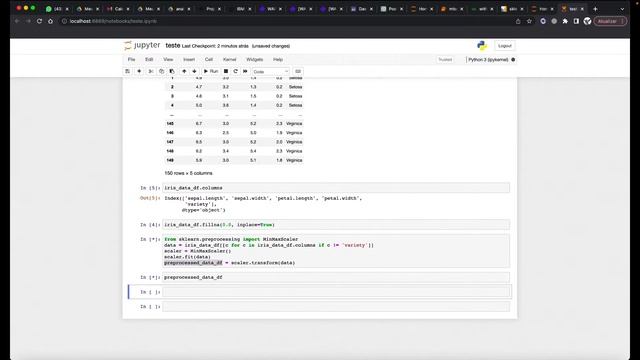This screenshot has width=640, height=360.
Task: Click the Trusted notebook indicator
Action: 445,60
